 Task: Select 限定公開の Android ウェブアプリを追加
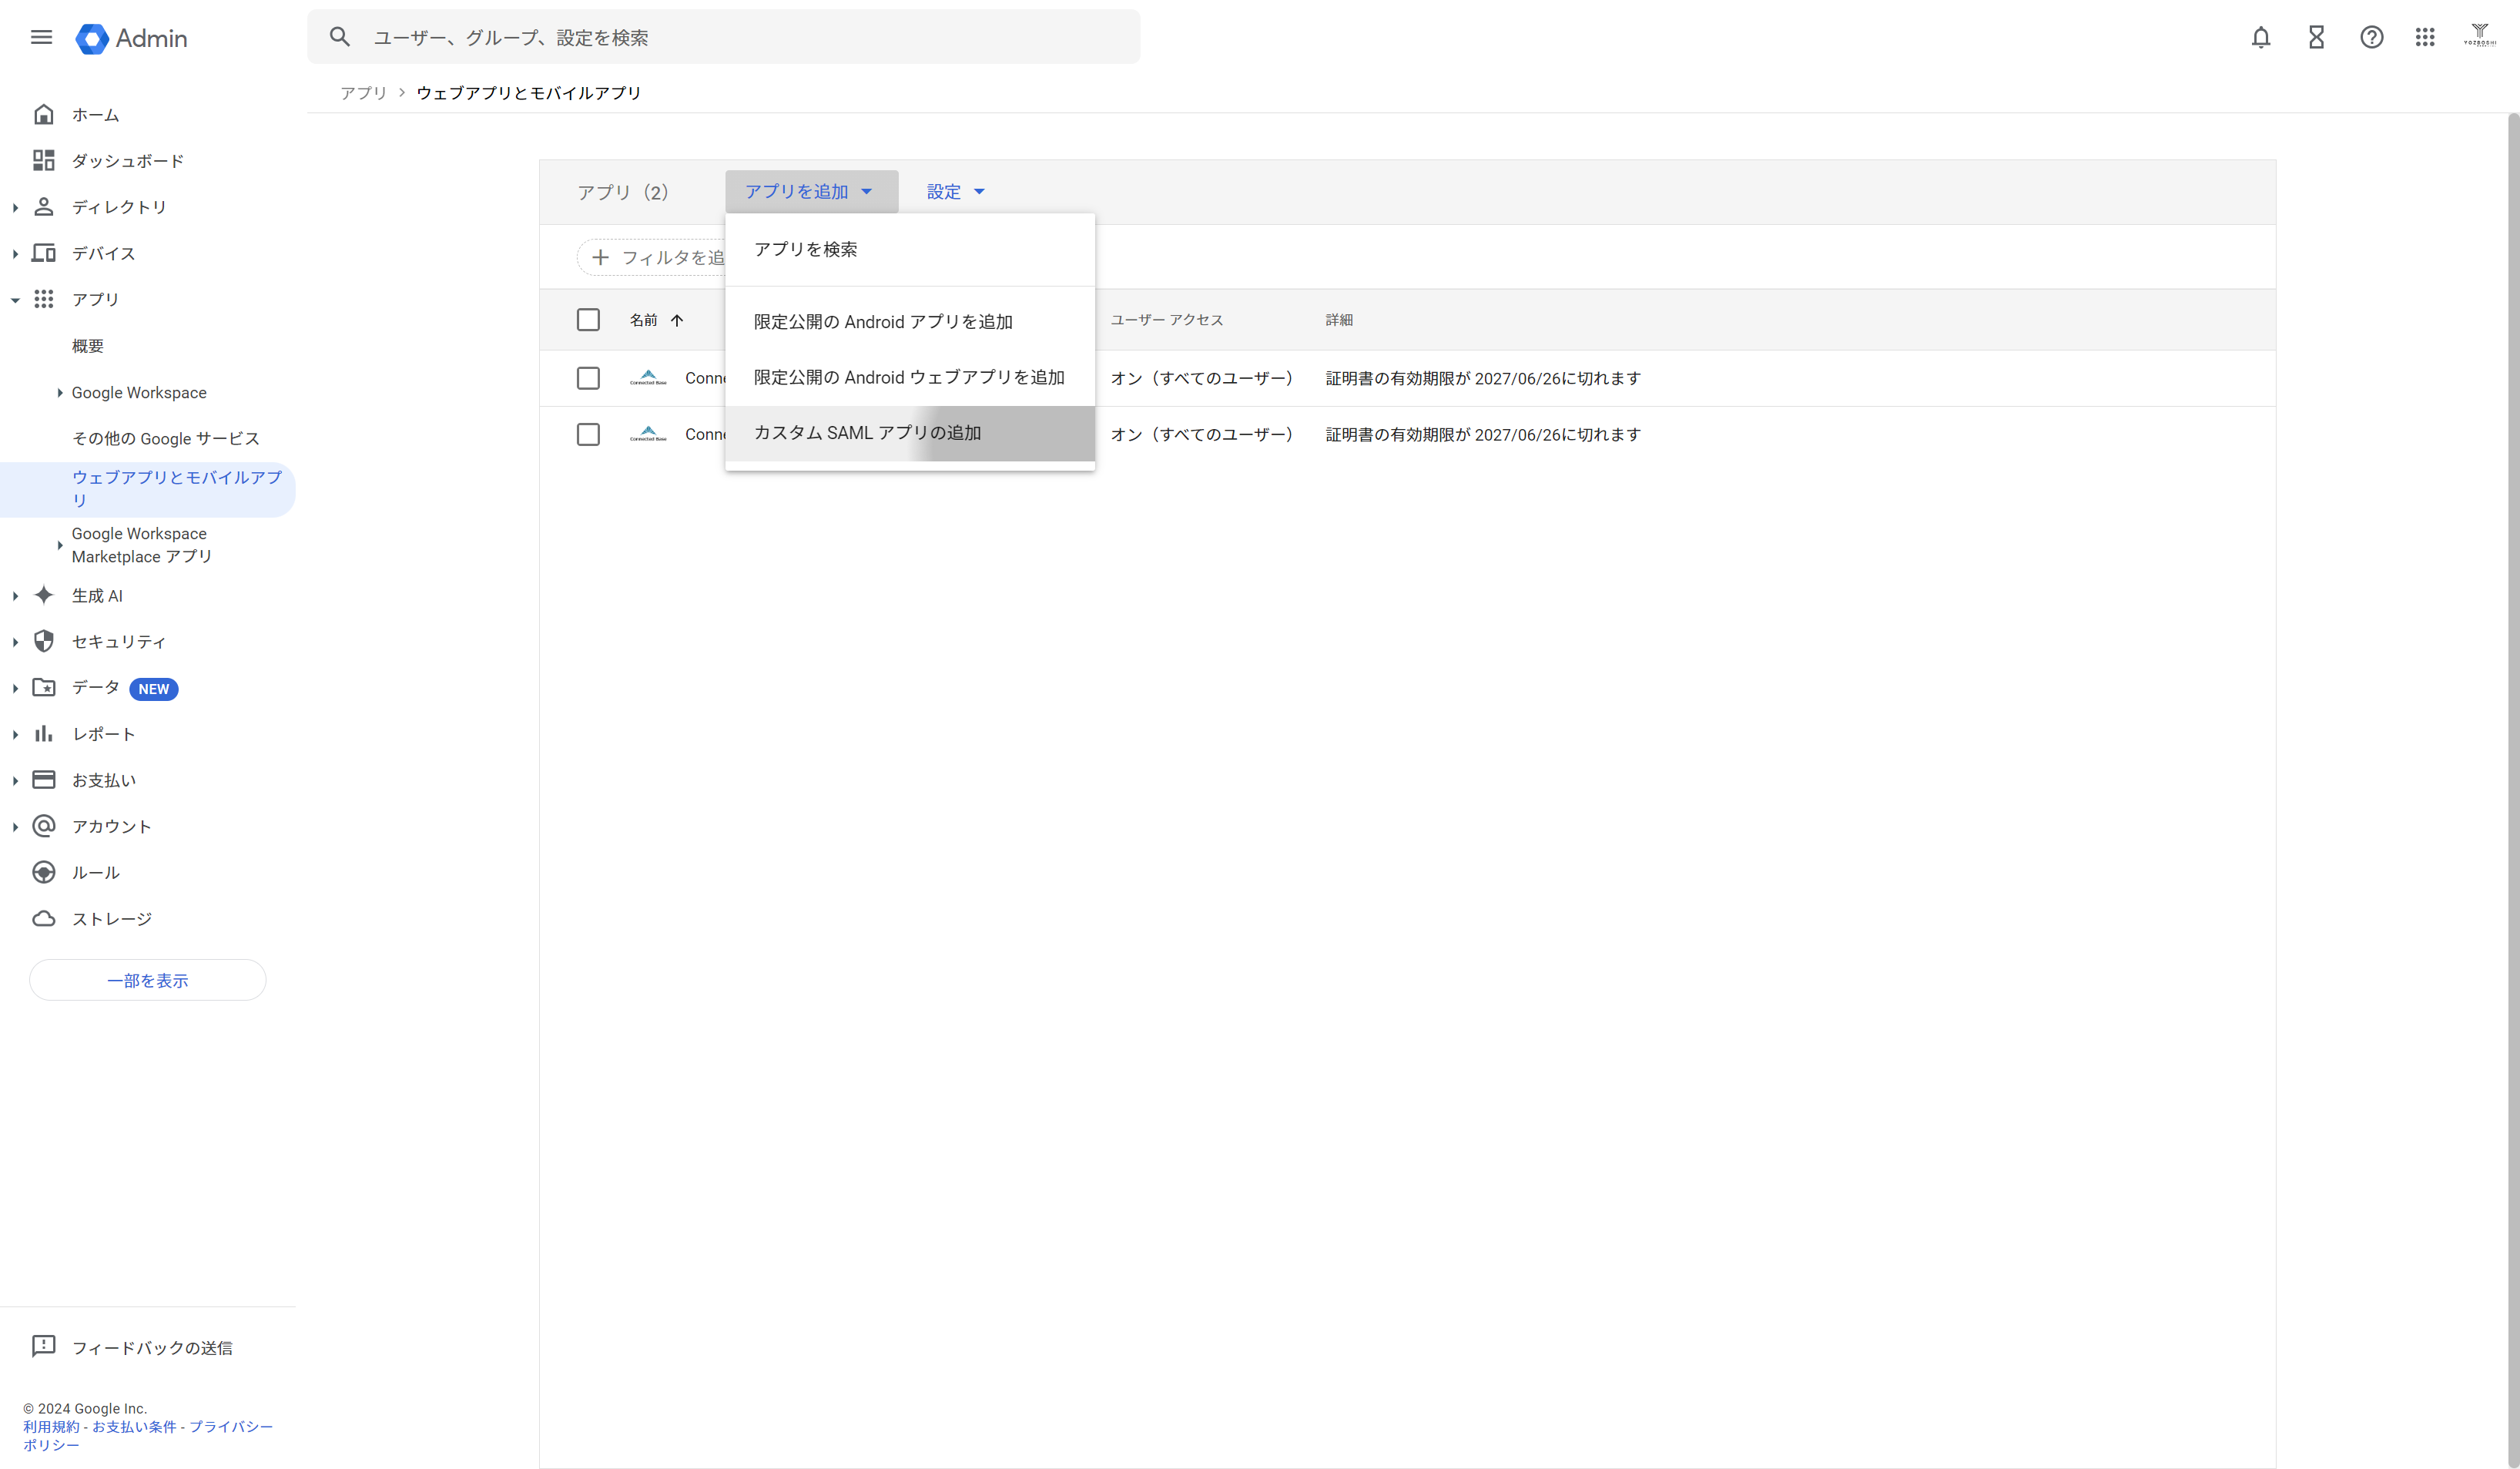(910, 377)
